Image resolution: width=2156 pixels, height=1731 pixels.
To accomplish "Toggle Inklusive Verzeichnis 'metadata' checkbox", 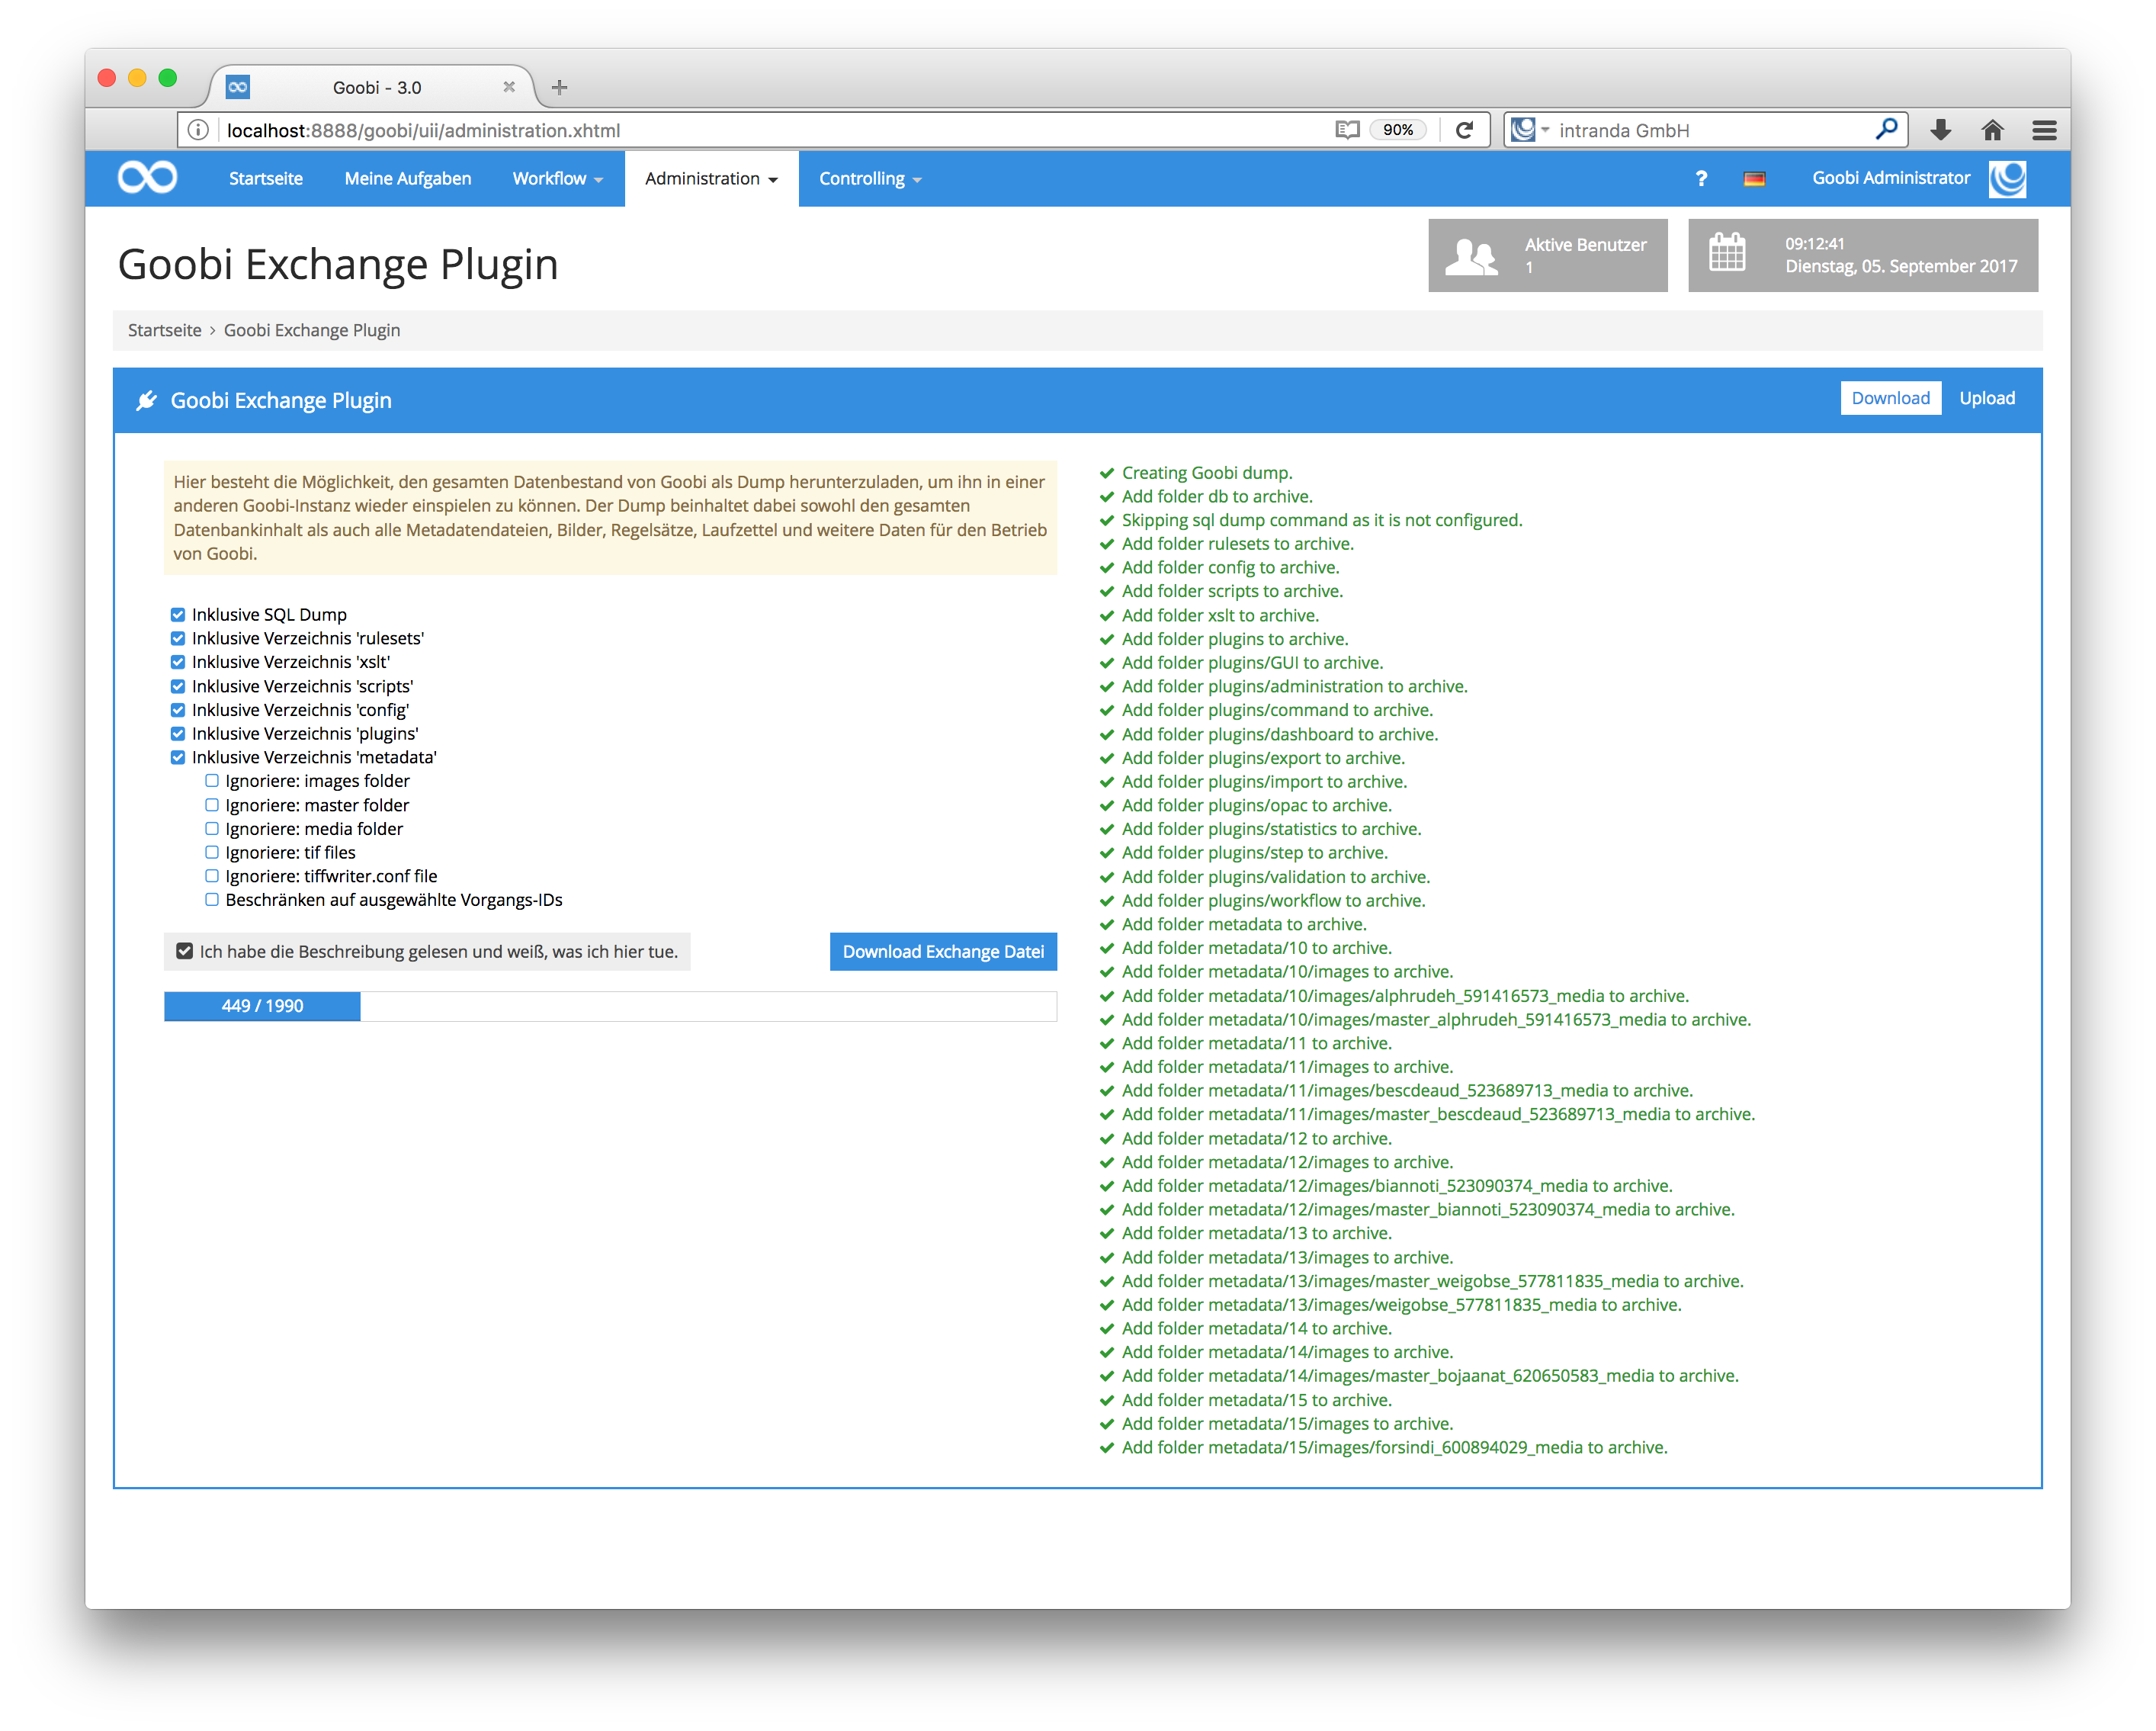I will point(178,757).
